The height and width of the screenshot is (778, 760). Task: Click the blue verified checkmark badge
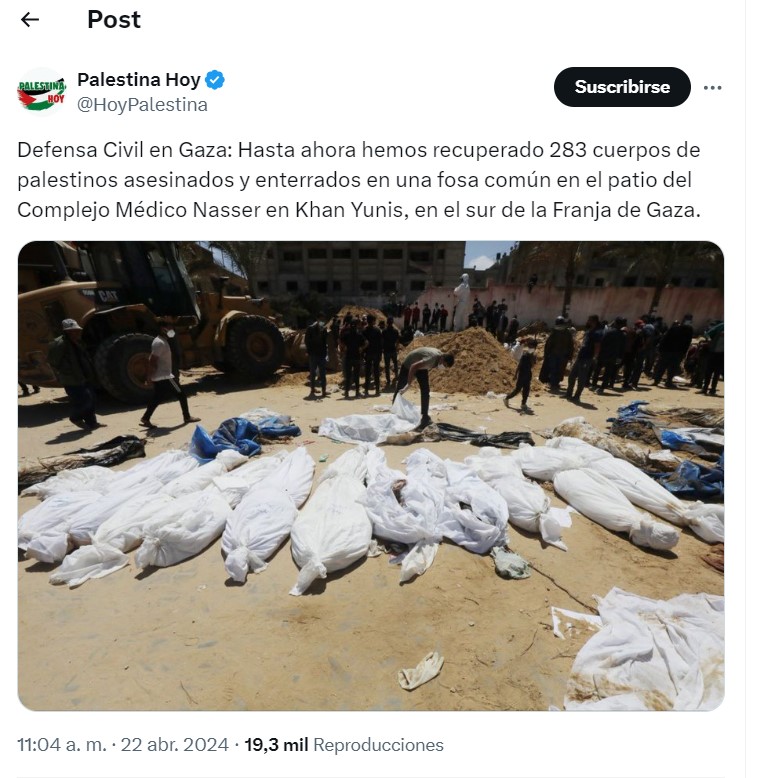(215, 80)
